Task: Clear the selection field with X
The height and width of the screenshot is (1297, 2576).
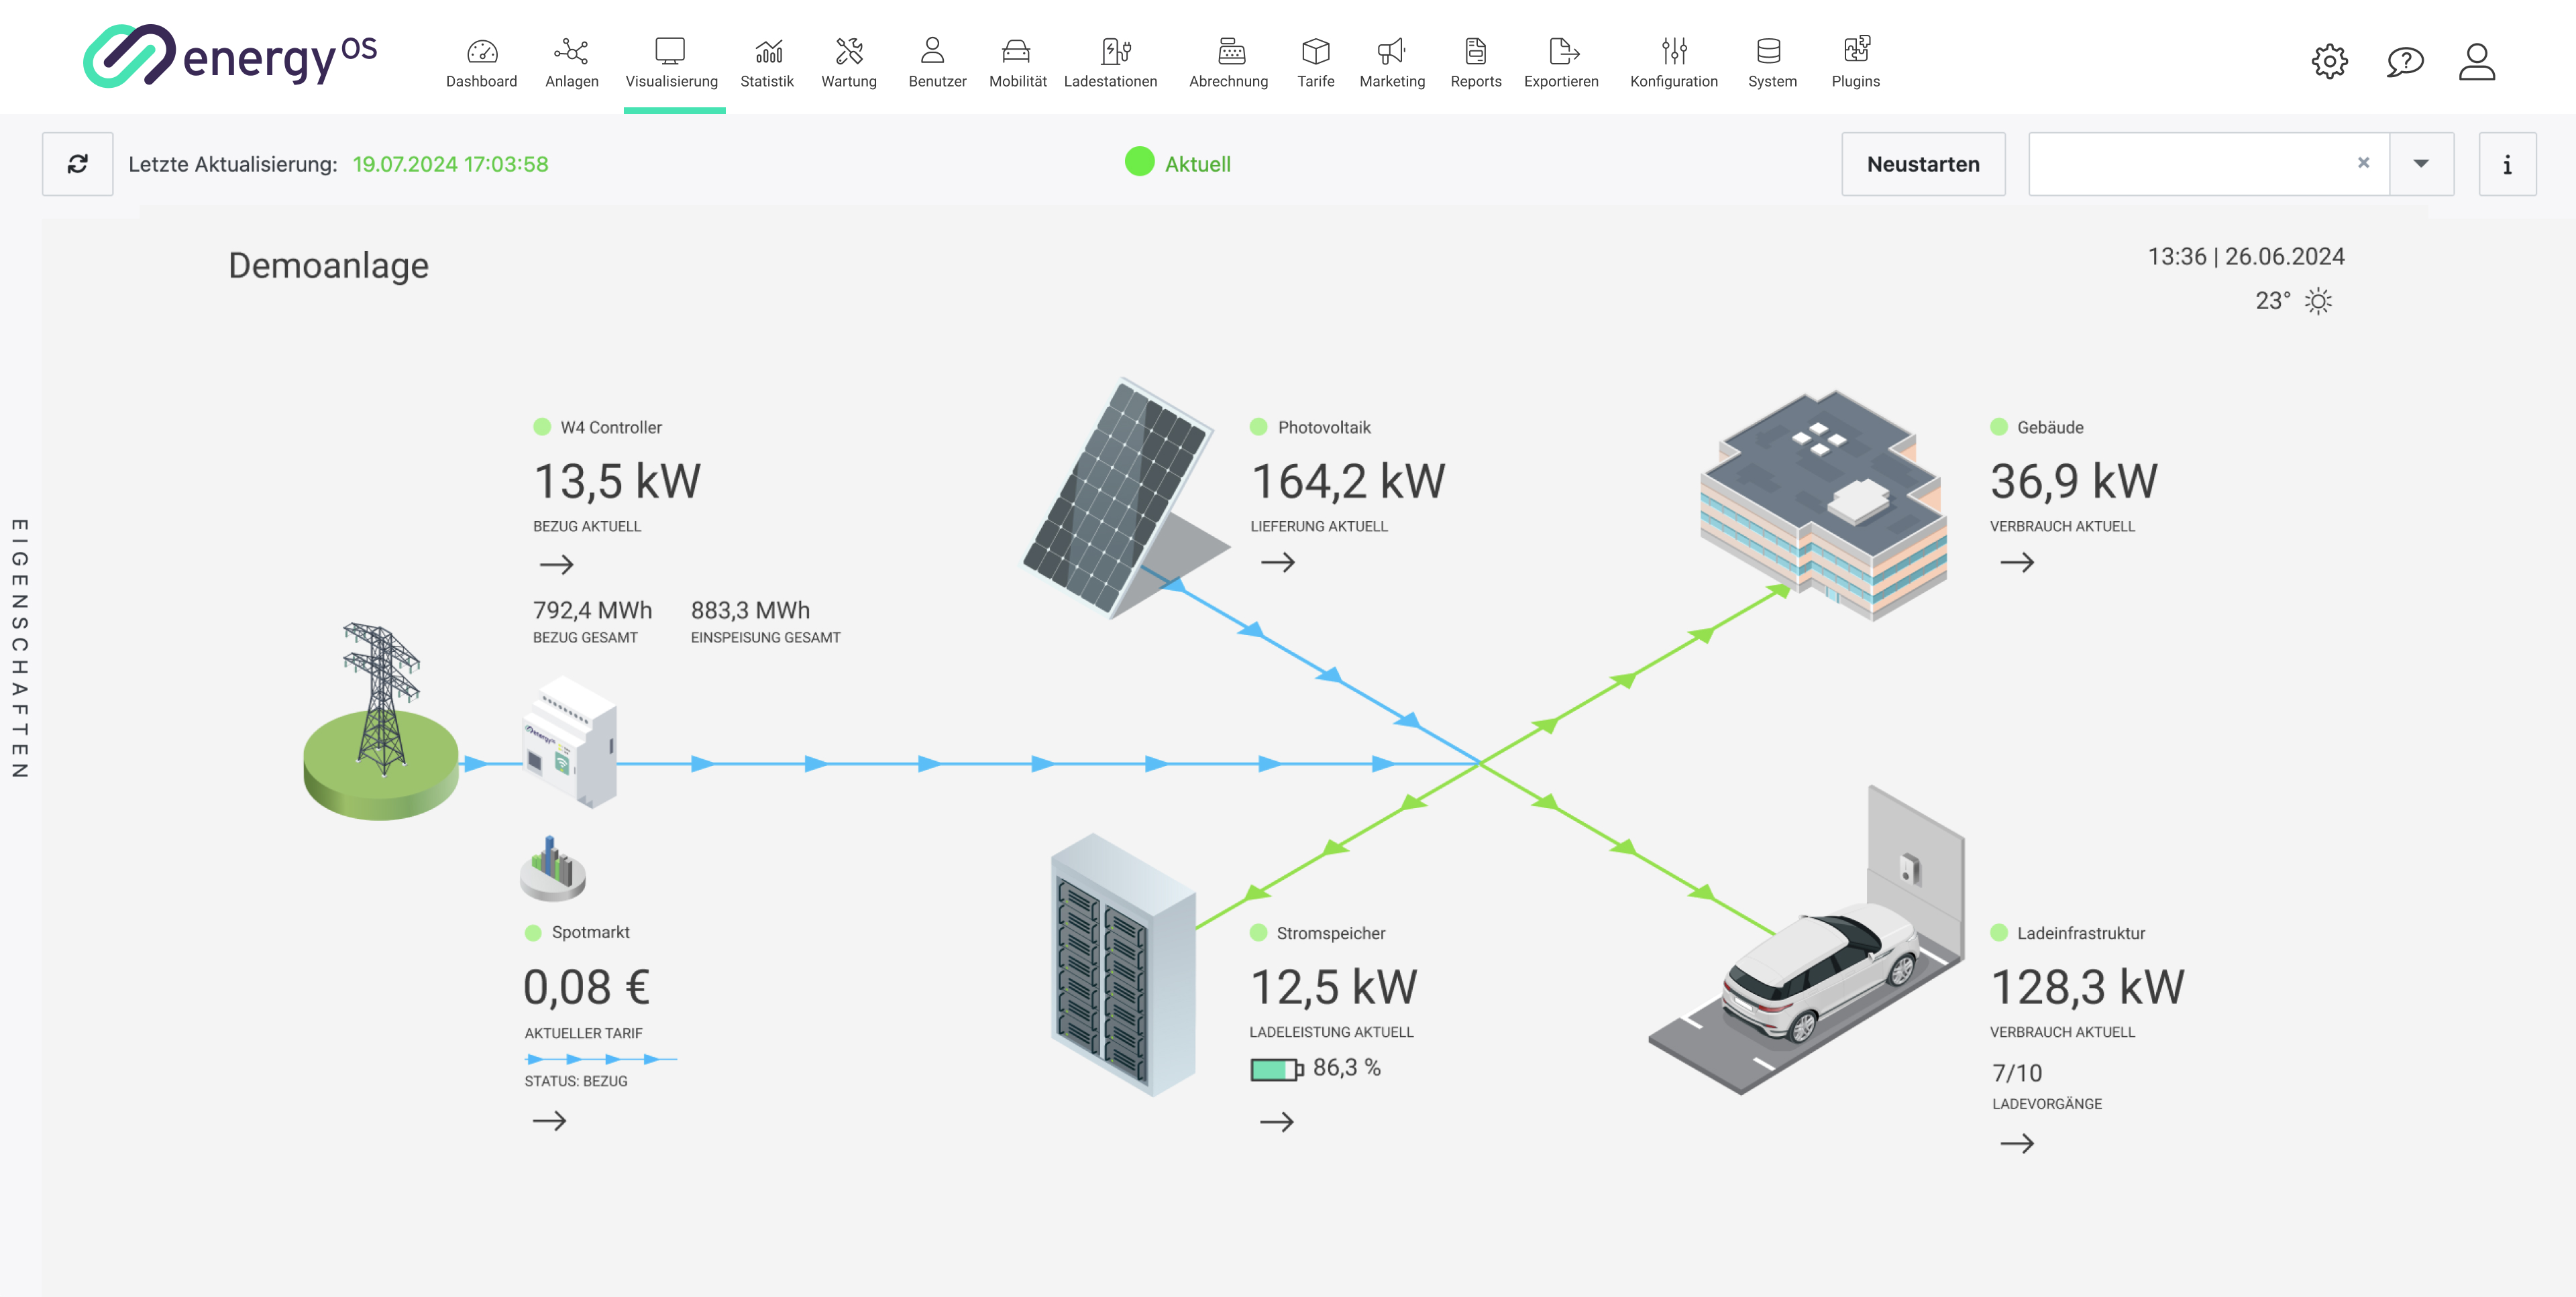Action: (x=2363, y=163)
